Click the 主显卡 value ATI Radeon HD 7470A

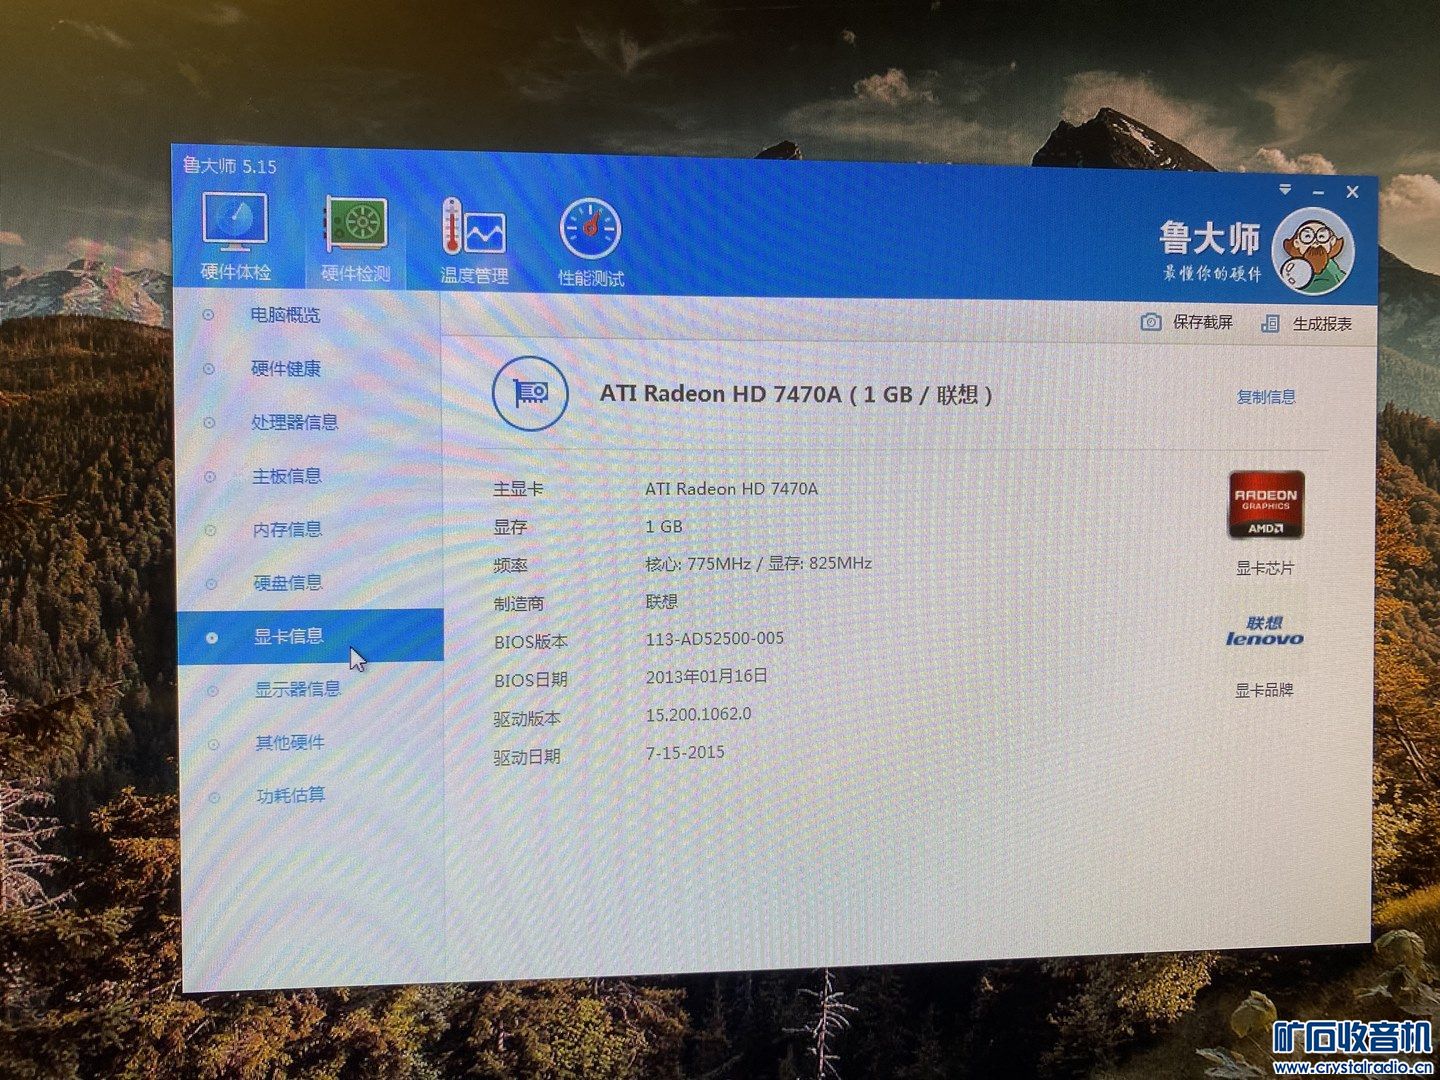tap(731, 488)
